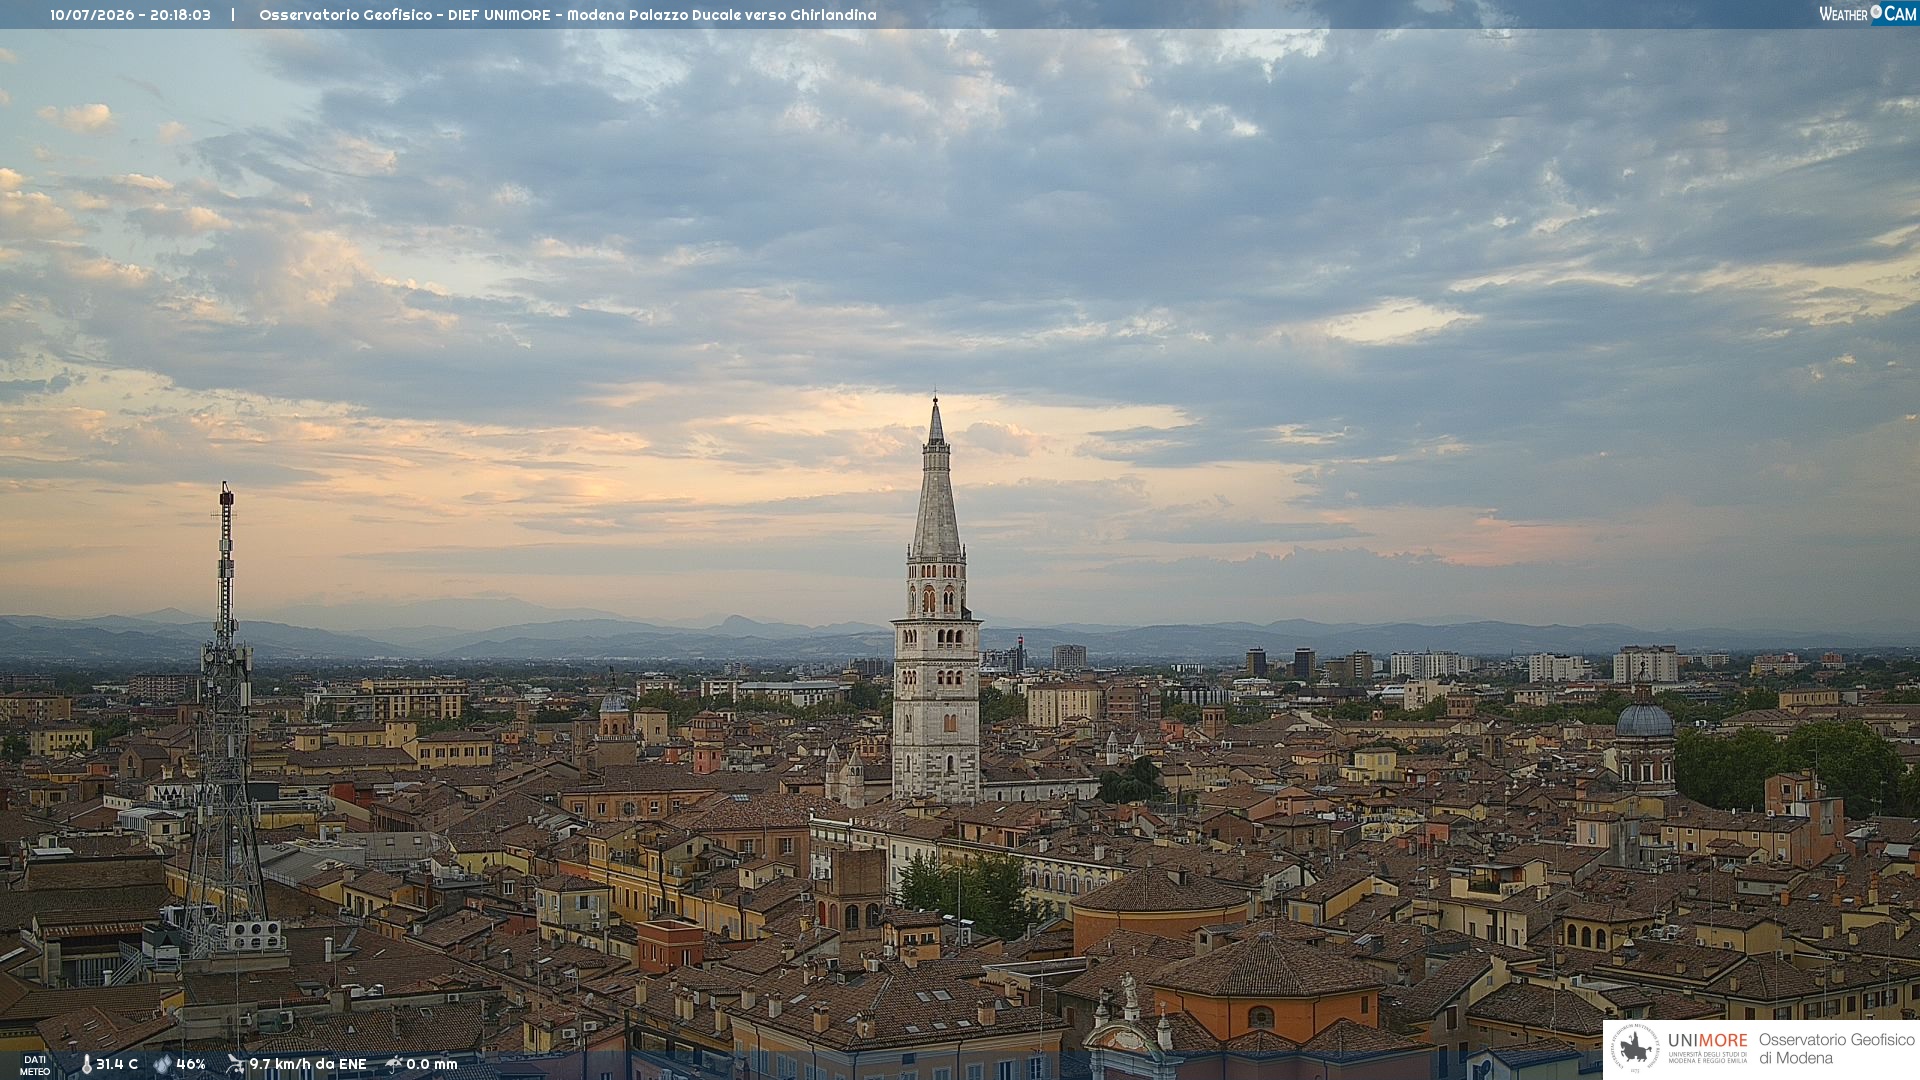Viewport: 1920px width, 1080px height.
Task: Open the DATI METEO label
Action: point(35,1065)
